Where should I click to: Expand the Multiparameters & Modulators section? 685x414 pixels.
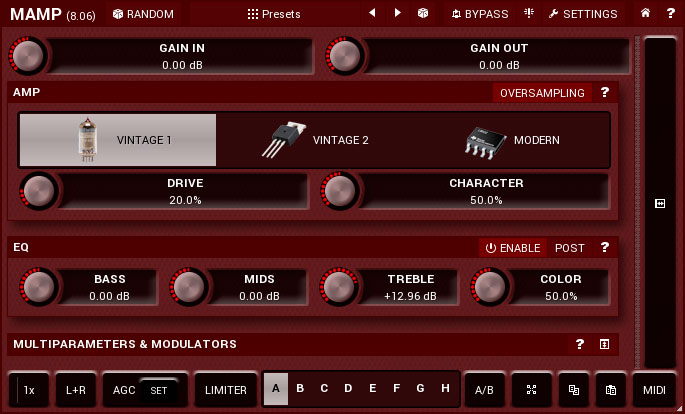pyautogui.click(x=604, y=344)
